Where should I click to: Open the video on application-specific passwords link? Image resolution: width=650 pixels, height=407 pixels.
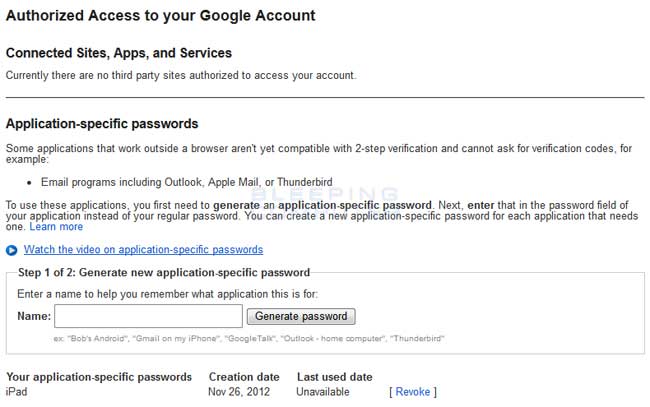point(143,250)
